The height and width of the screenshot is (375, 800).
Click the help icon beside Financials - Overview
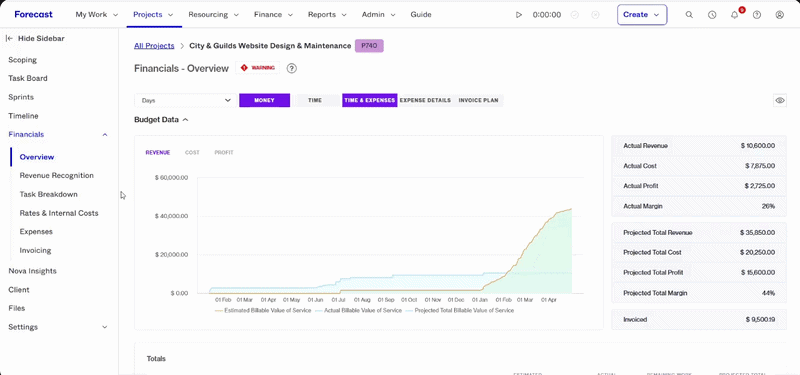coord(292,68)
